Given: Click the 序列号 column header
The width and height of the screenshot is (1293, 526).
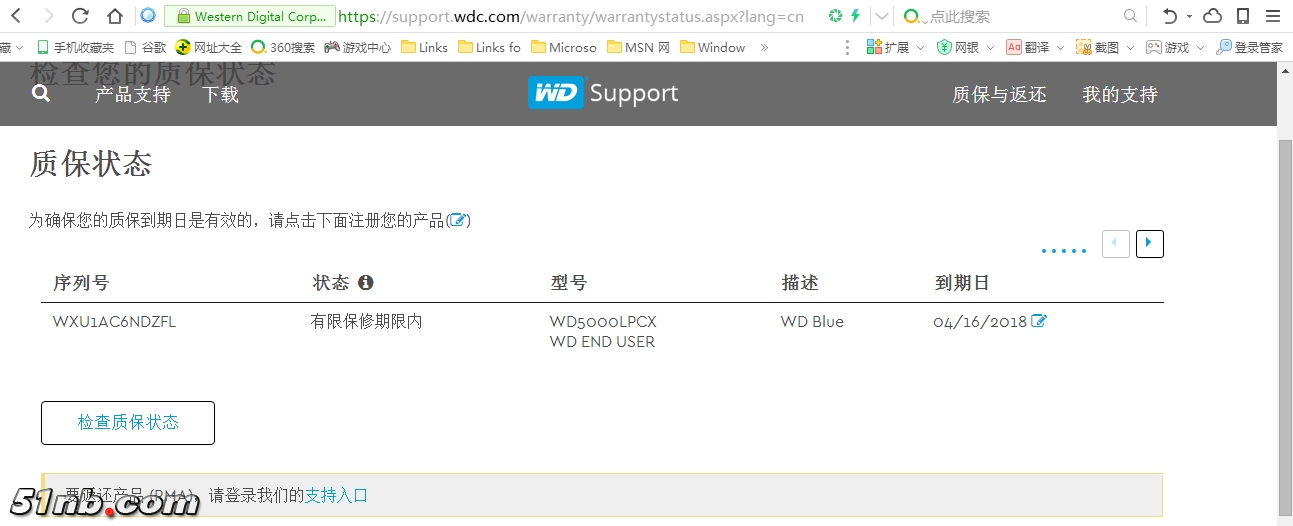Looking at the screenshot, I should 81,283.
